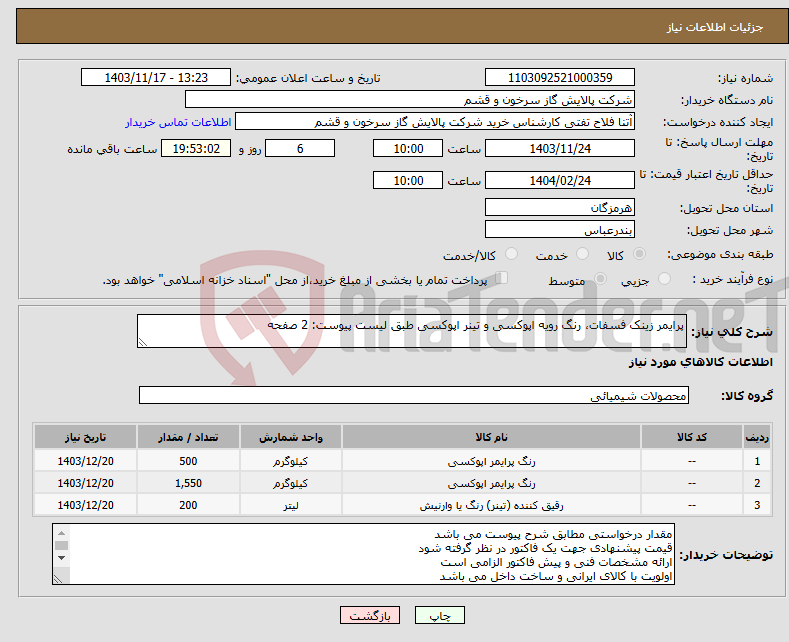Screen dimensions: 789x642
Task: Click the remaining days field showing 6
Action: [x=300, y=148]
